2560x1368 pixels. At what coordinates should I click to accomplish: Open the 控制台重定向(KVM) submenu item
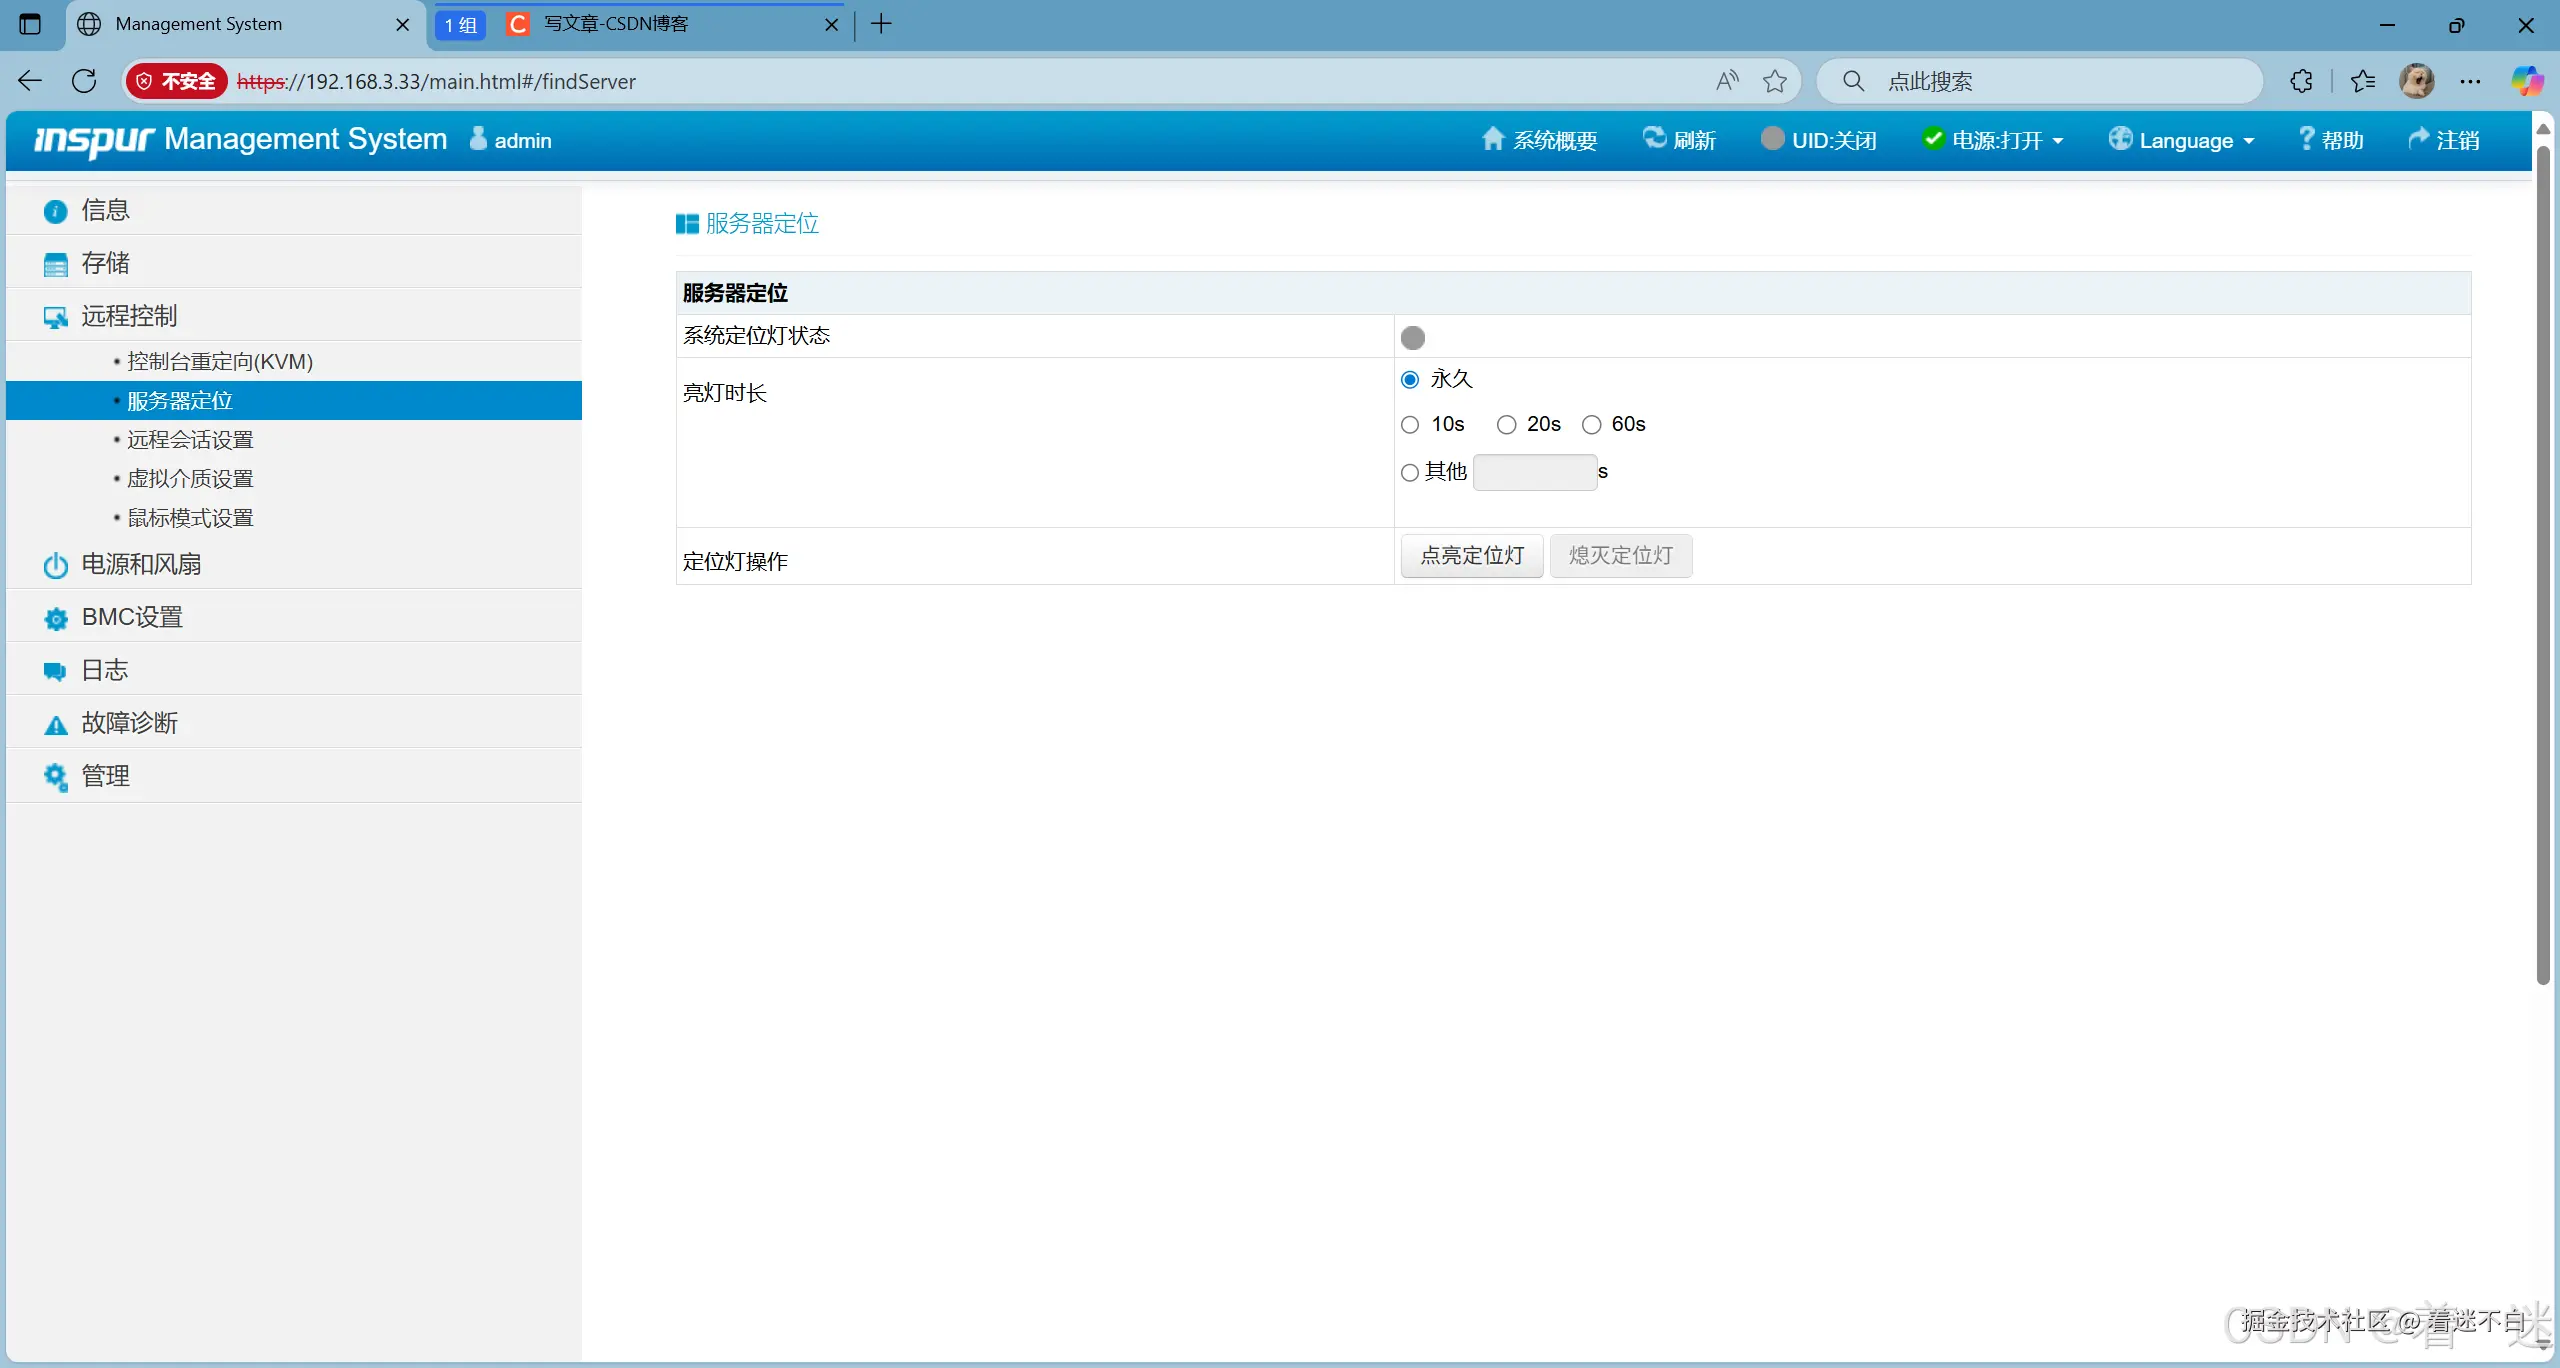219,360
